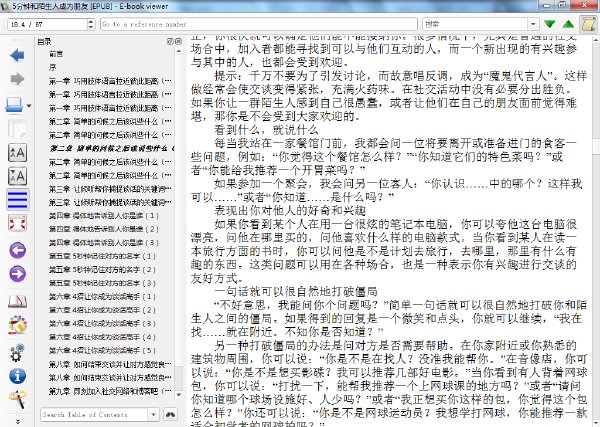The width and height of the screenshot is (600, 427).
Task: Toggle full screen mode icon
Action: coord(17,223)
